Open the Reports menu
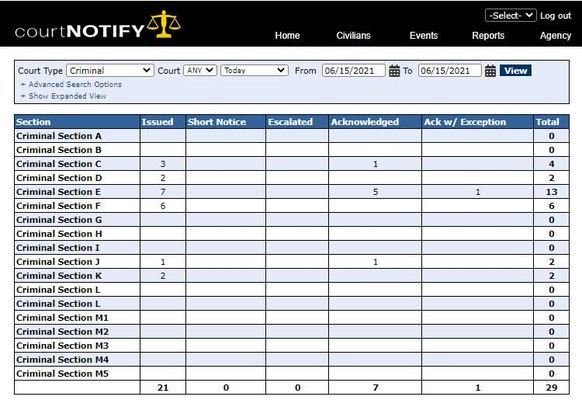The image size is (582, 400). coord(488,36)
